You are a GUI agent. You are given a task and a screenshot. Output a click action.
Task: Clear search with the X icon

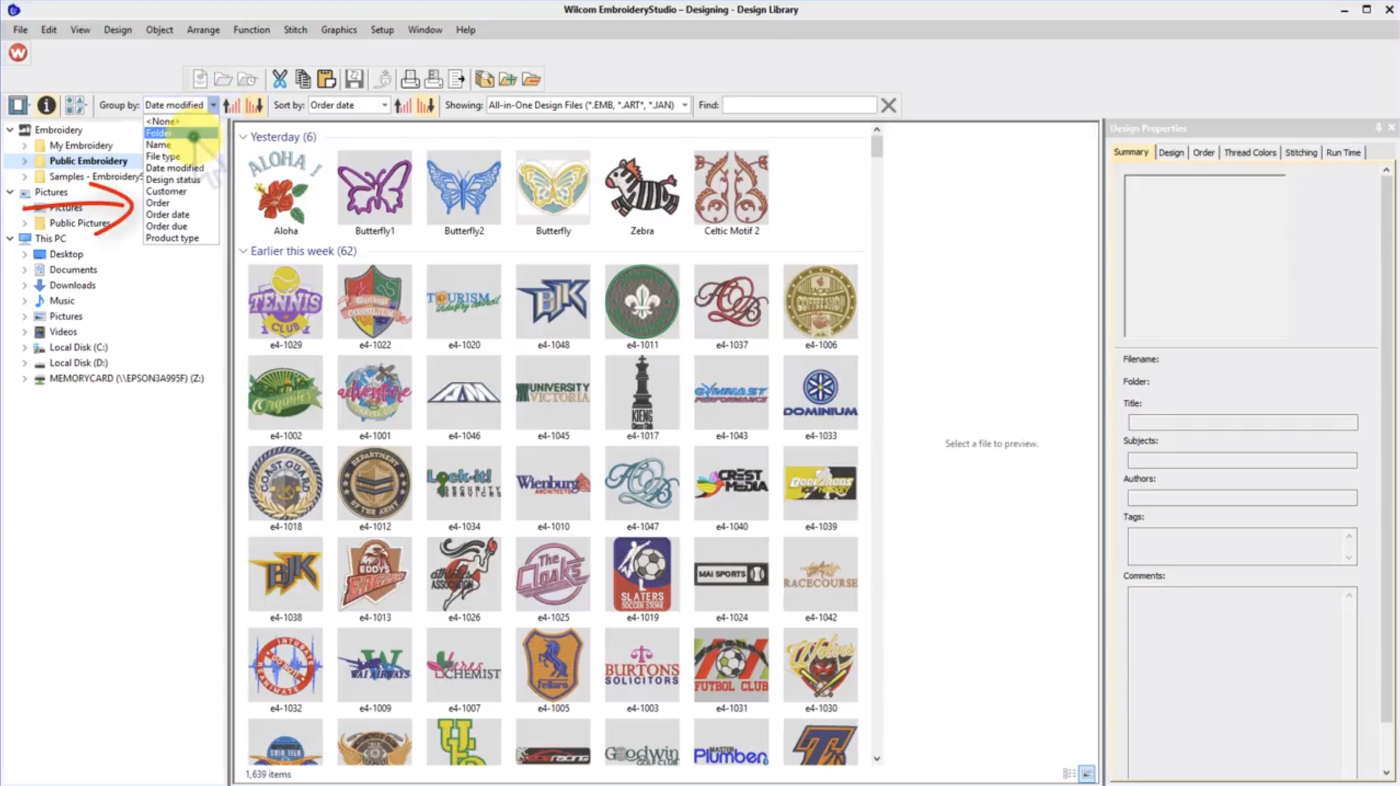tap(888, 105)
